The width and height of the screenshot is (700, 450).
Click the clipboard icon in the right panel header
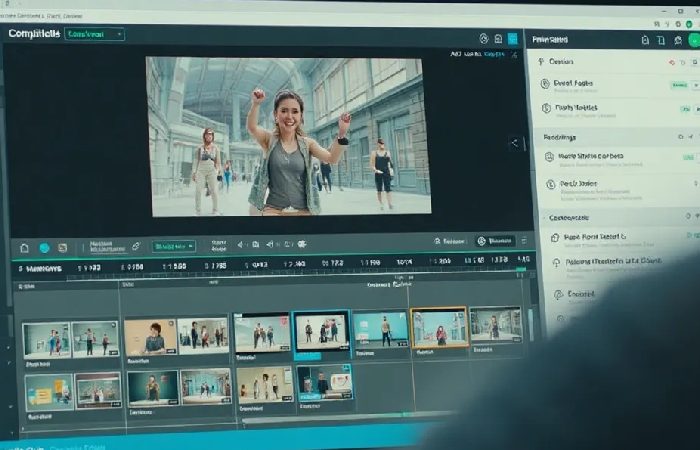click(x=645, y=40)
